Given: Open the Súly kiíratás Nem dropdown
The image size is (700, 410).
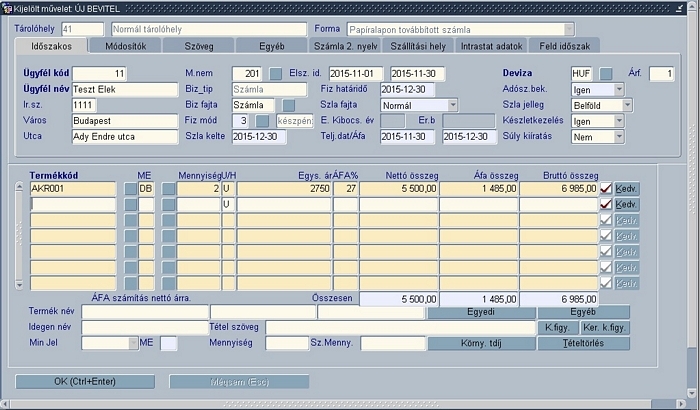Looking at the screenshot, I should (619, 137).
